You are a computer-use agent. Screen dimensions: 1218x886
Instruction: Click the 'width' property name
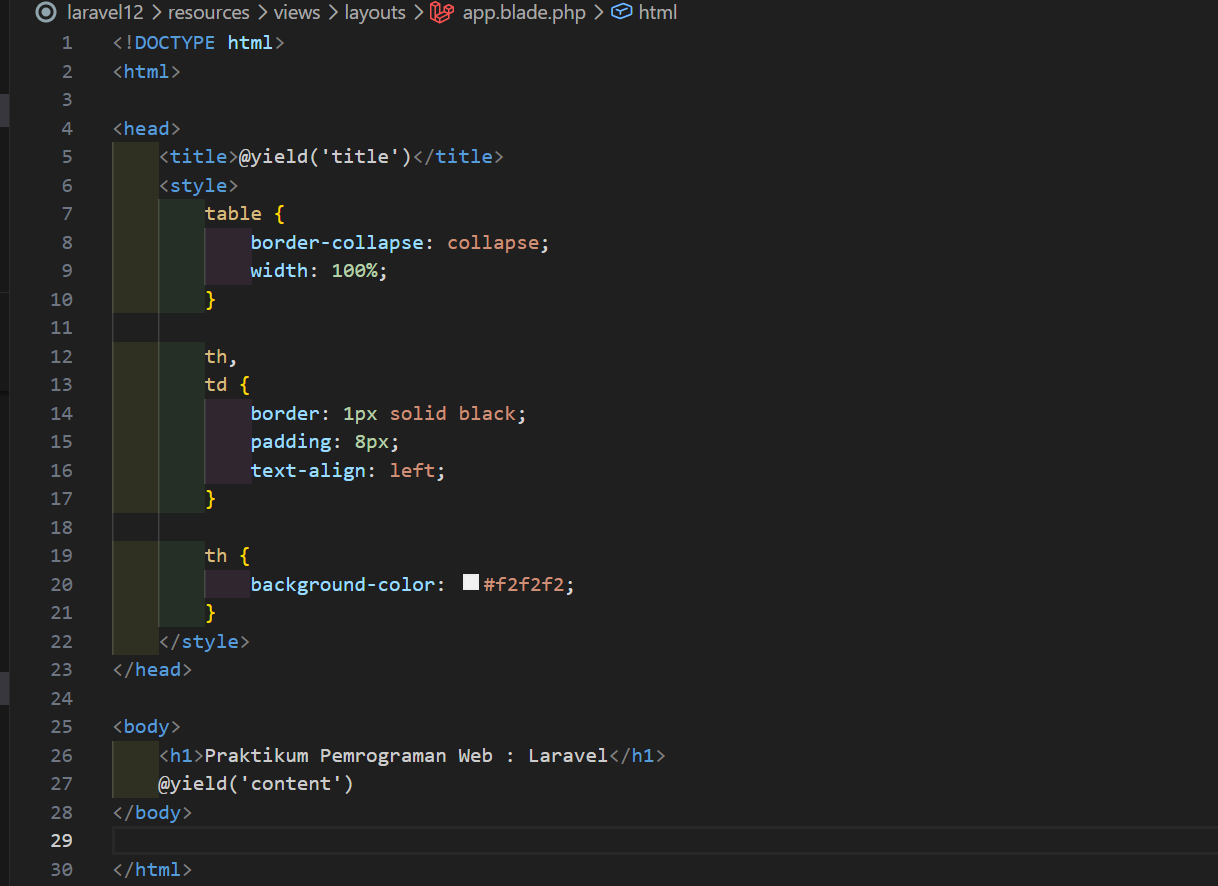(x=279, y=271)
